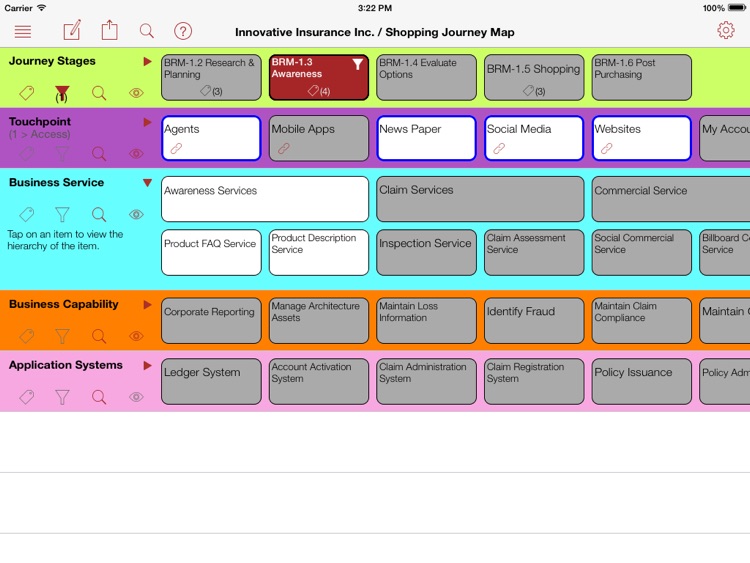Screen dimensions: 750x563
Task: Tap the link icon on Websites card
Action: [607, 148]
